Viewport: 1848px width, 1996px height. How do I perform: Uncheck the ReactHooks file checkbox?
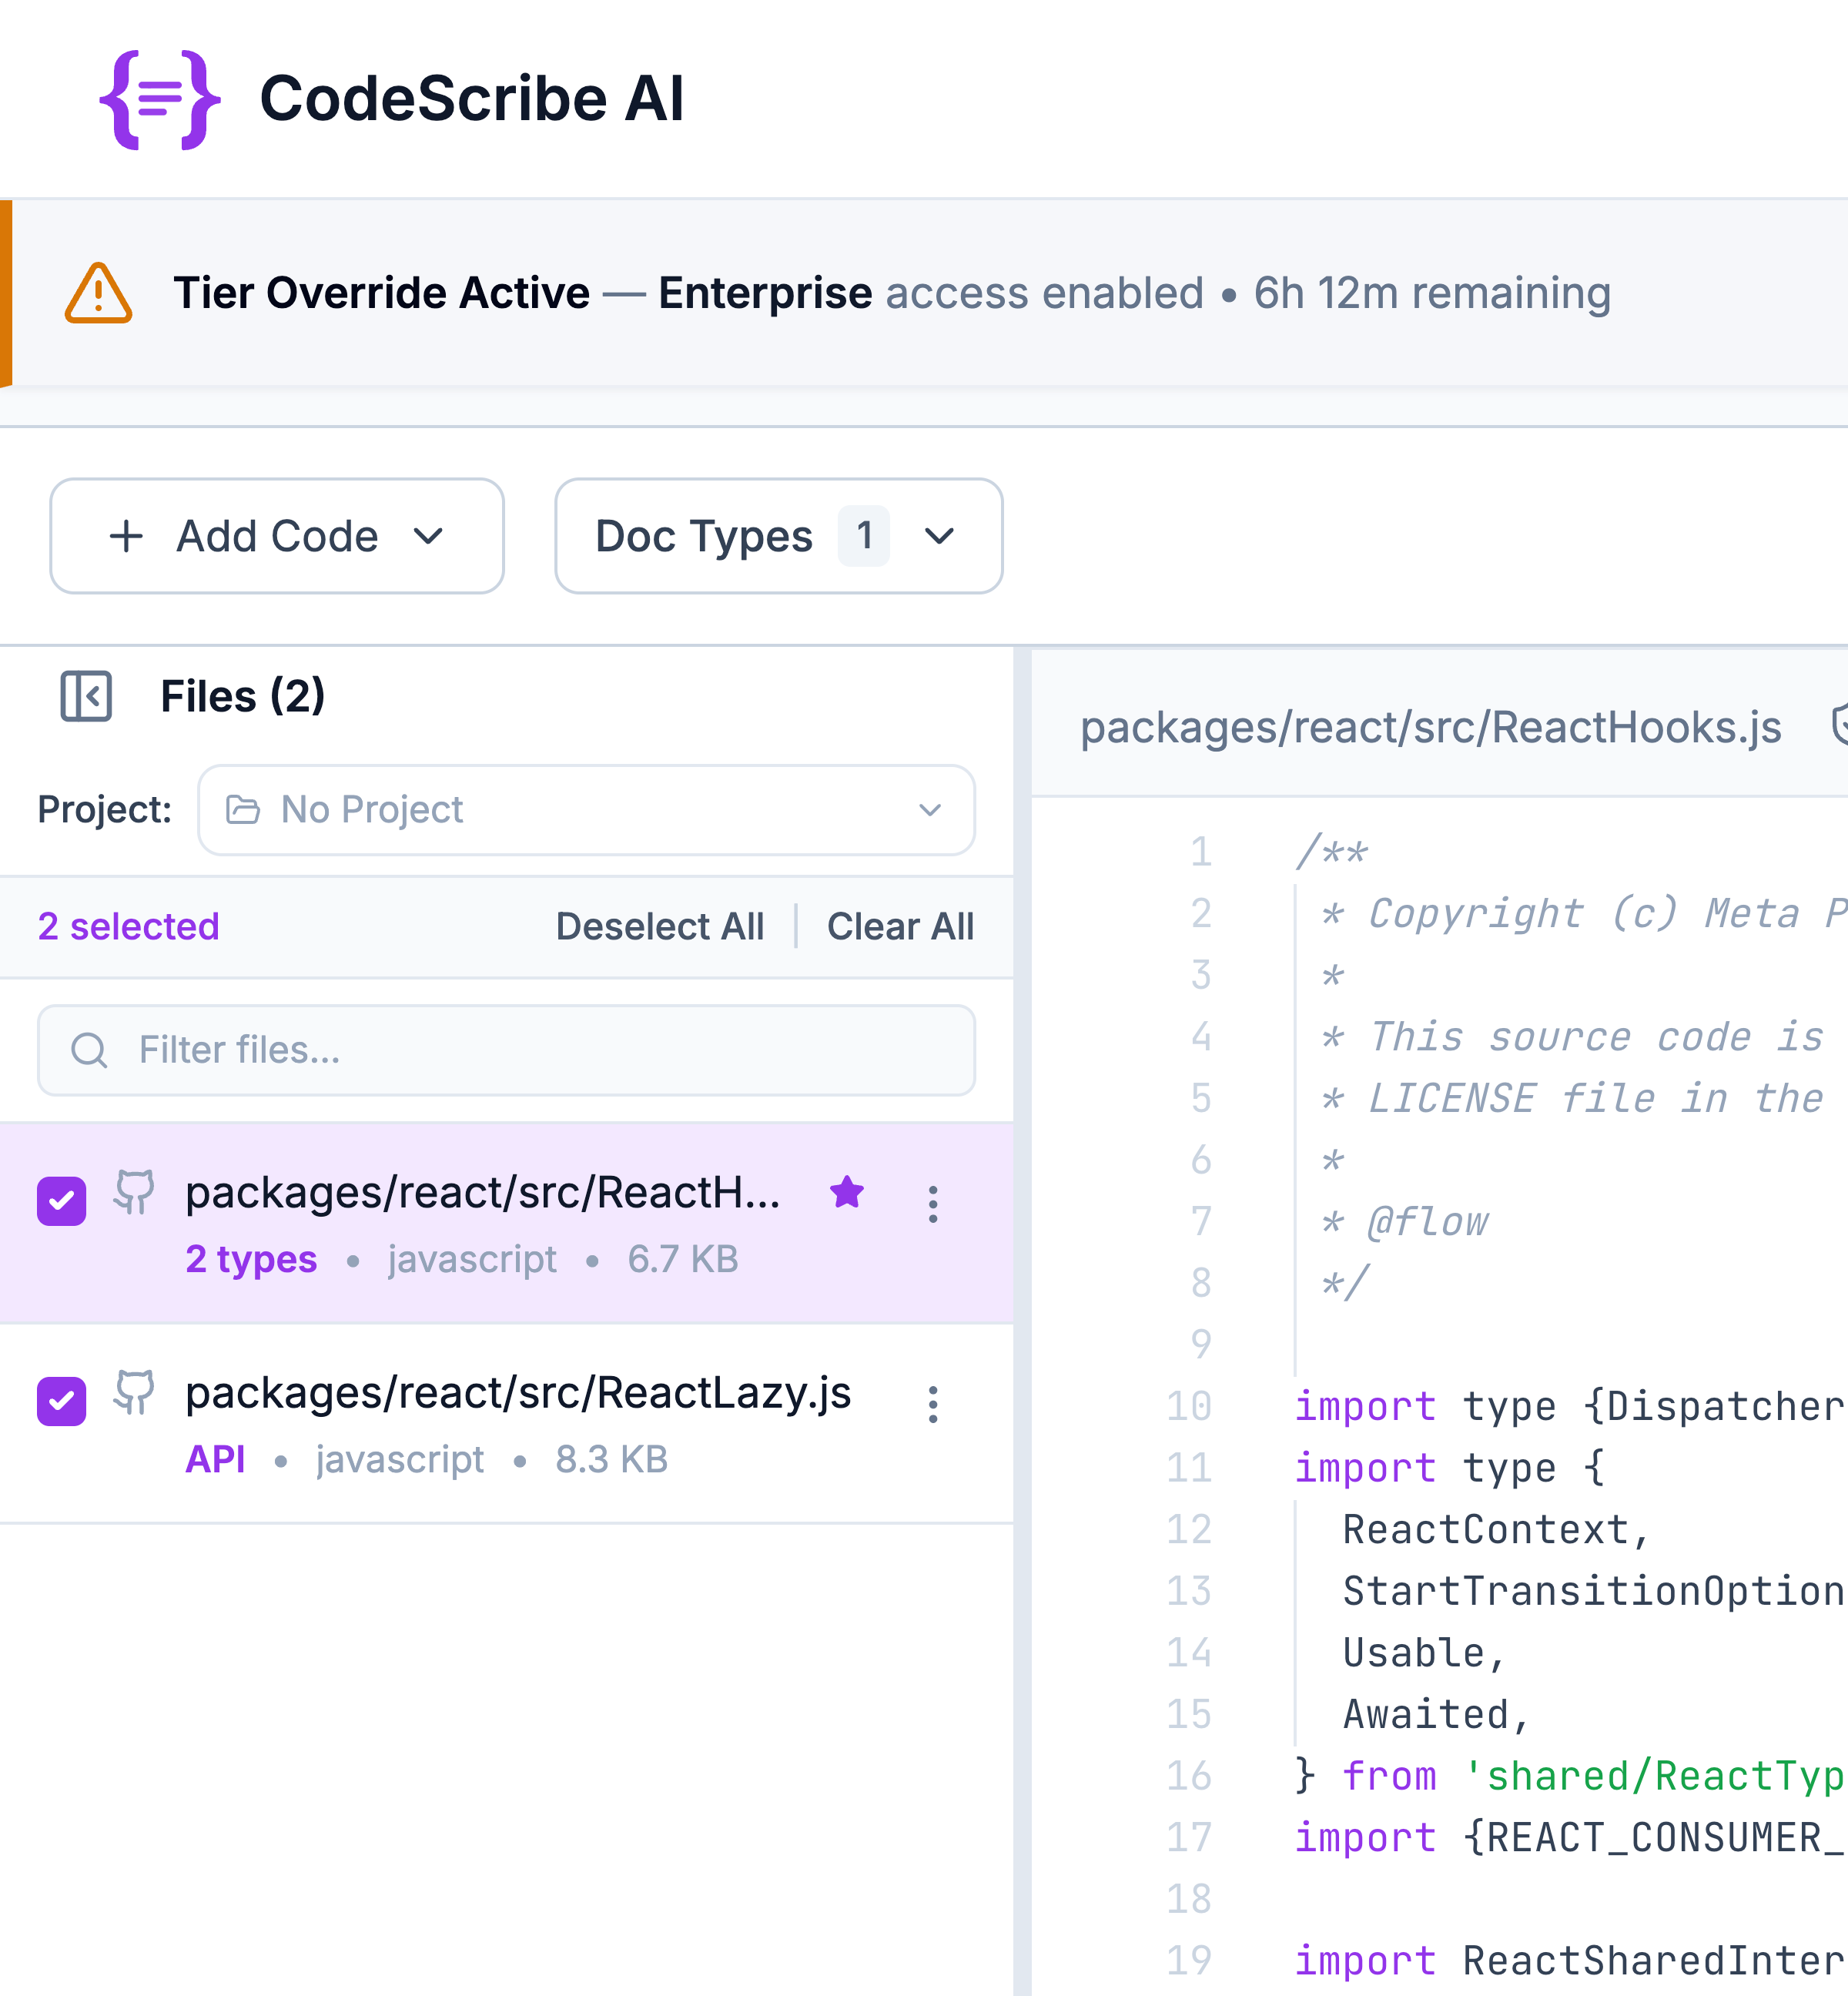(x=62, y=1200)
